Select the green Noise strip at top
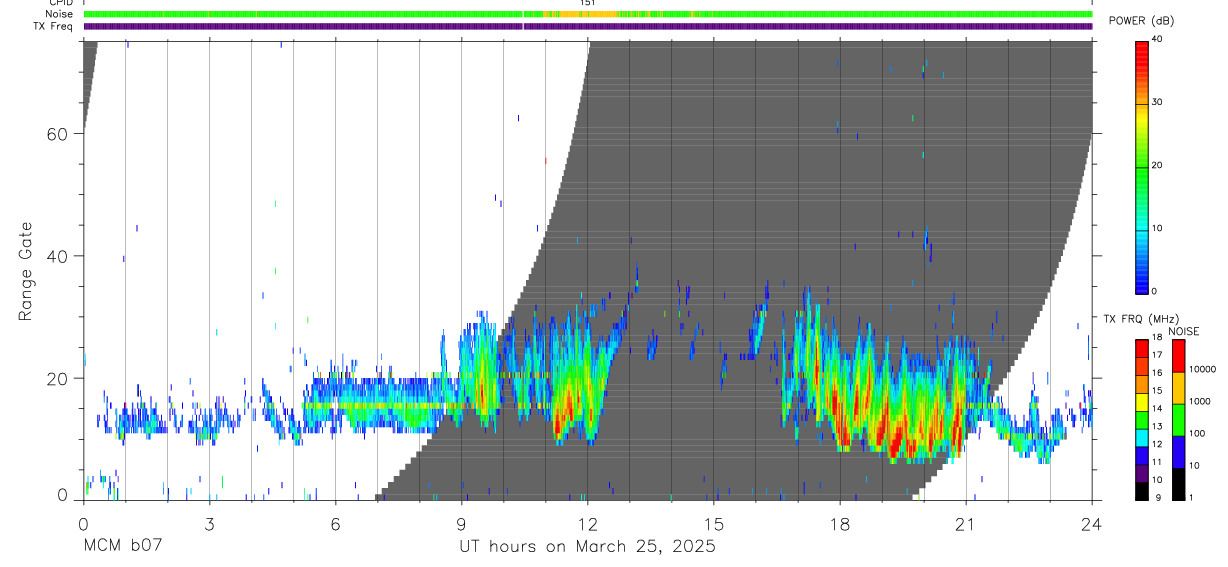1228x567 pixels. 588,15
